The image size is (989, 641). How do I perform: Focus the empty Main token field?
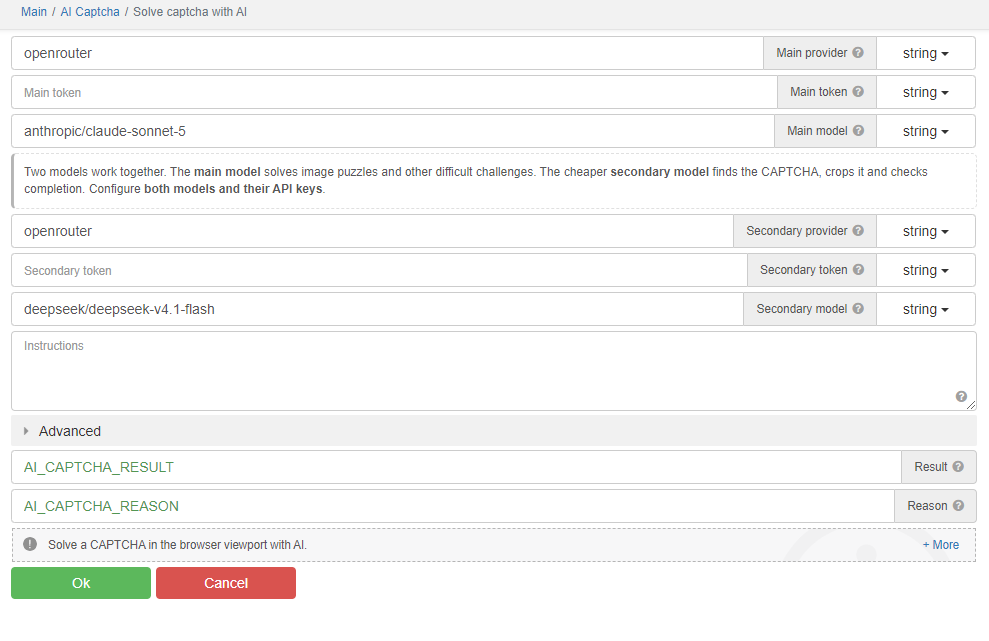pyautogui.click(x=394, y=93)
